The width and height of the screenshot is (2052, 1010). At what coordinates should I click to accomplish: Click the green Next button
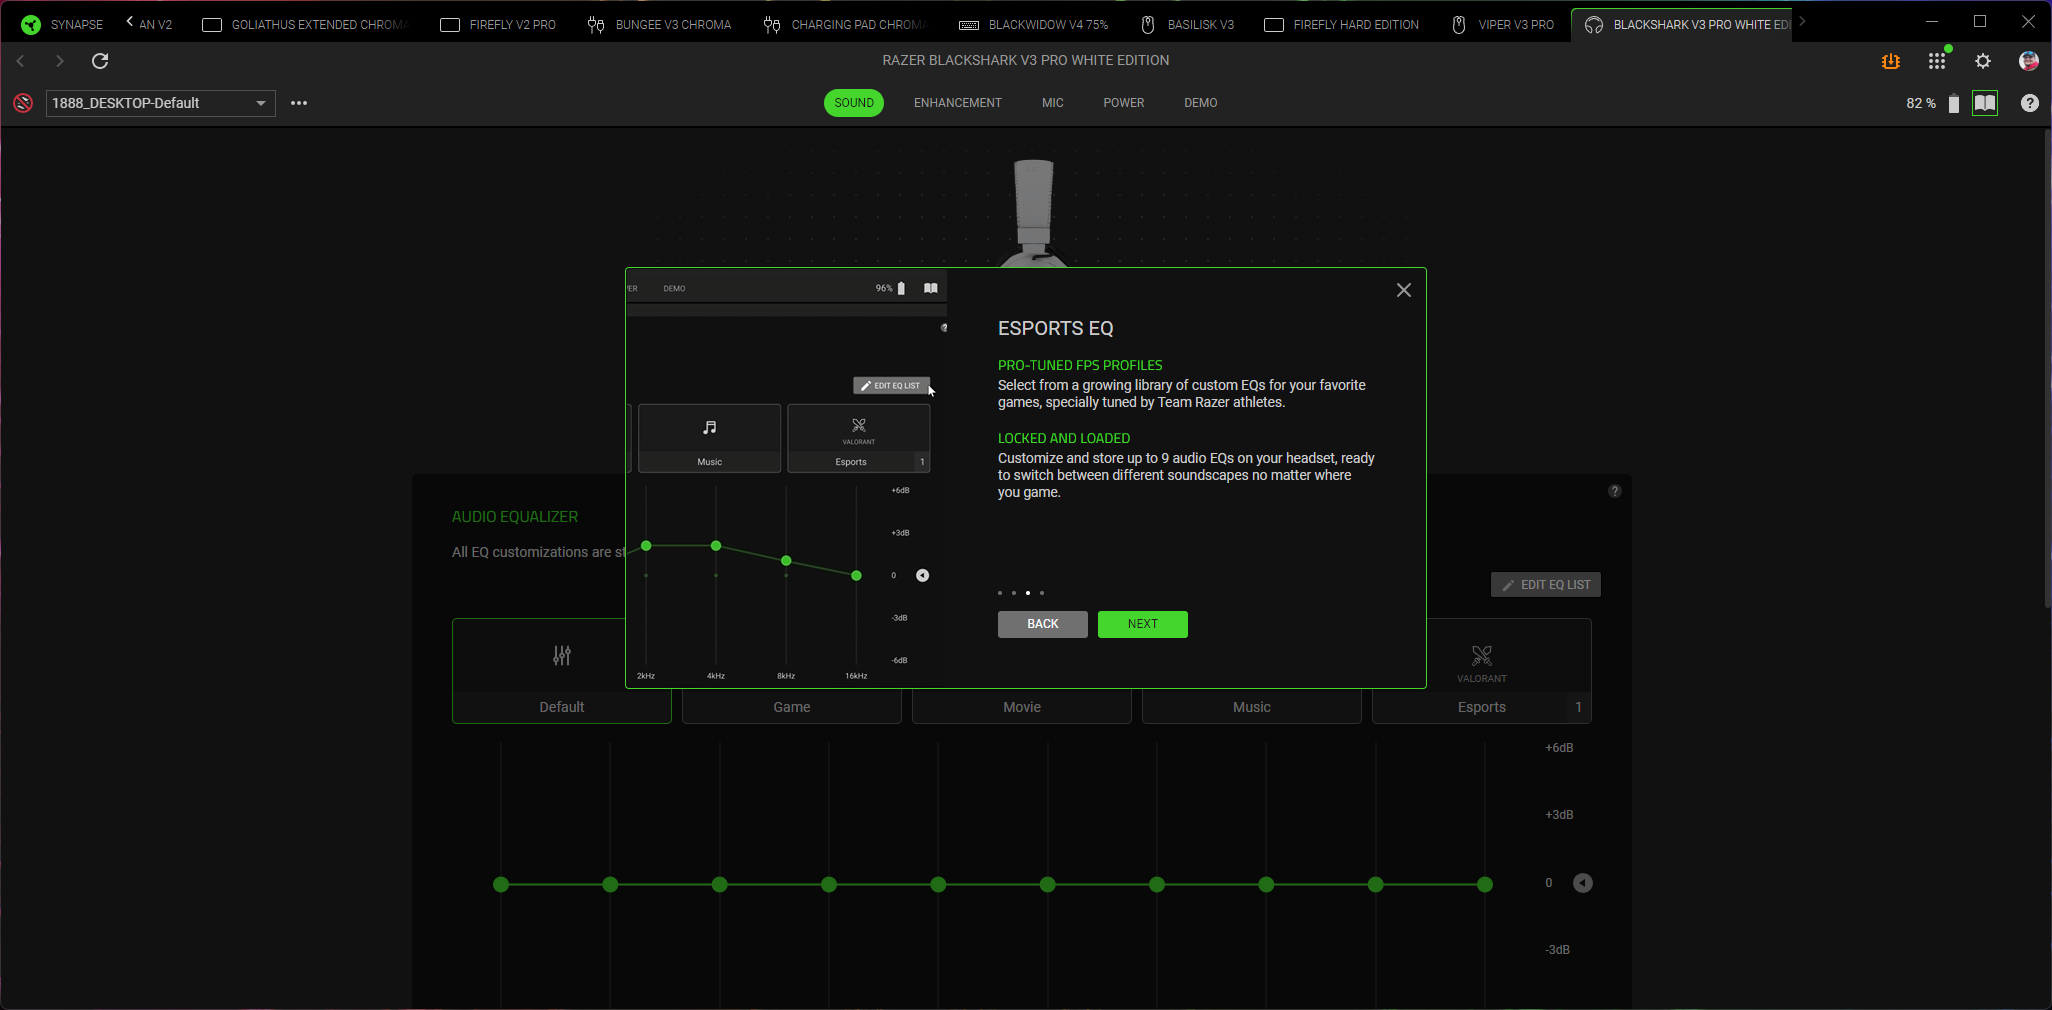1143,624
